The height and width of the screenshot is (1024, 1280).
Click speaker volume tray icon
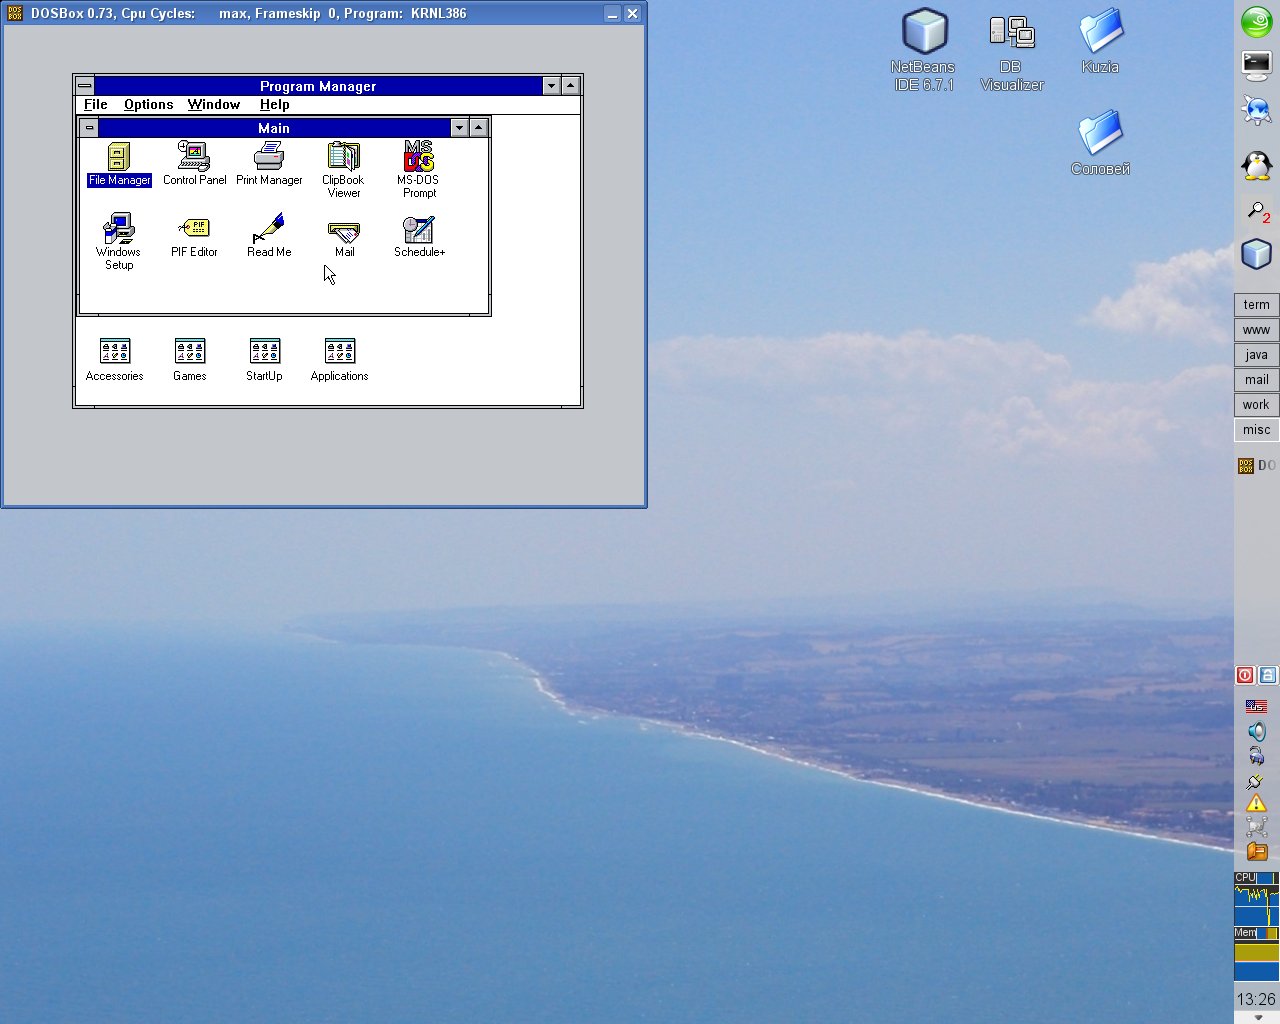[x=1257, y=731]
